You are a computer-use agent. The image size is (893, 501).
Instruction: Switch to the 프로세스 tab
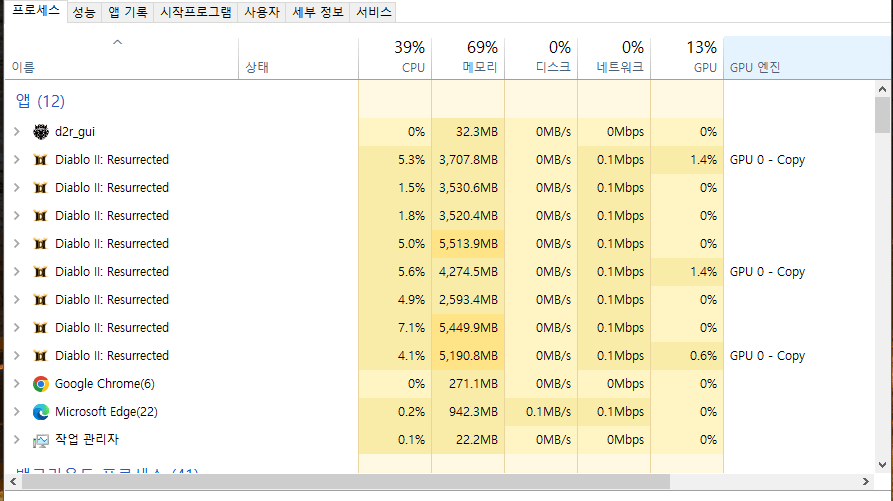click(36, 10)
